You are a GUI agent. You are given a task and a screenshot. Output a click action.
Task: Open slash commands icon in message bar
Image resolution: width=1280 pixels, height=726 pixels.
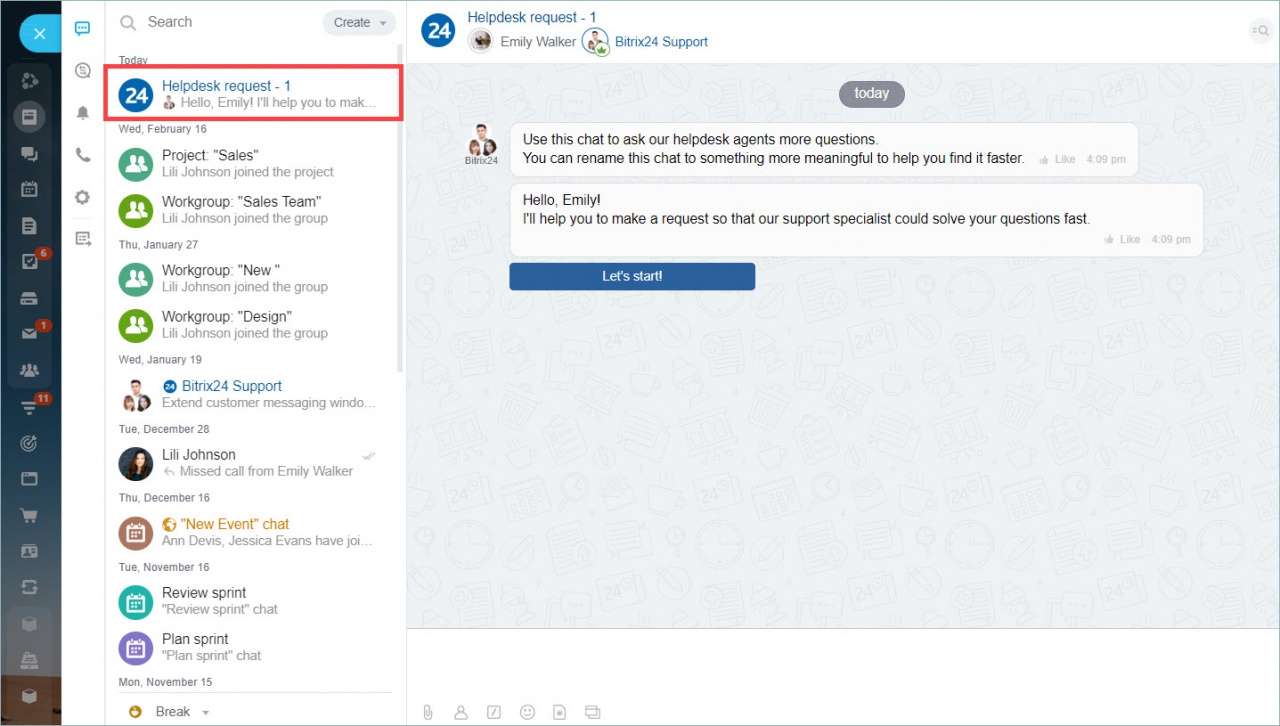click(493, 712)
